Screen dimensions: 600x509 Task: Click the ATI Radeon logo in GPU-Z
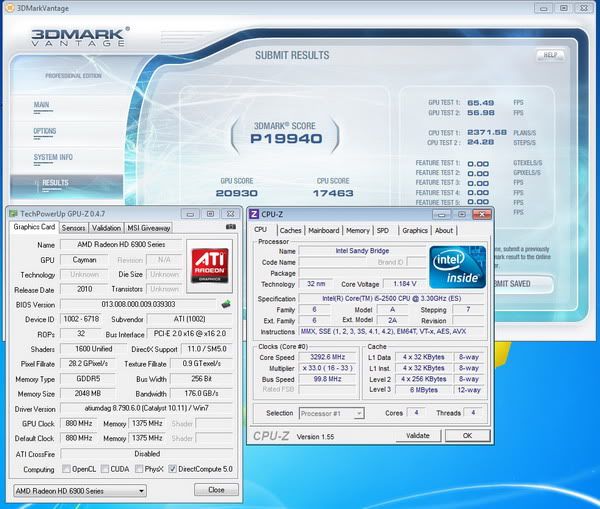tap(209, 266)
